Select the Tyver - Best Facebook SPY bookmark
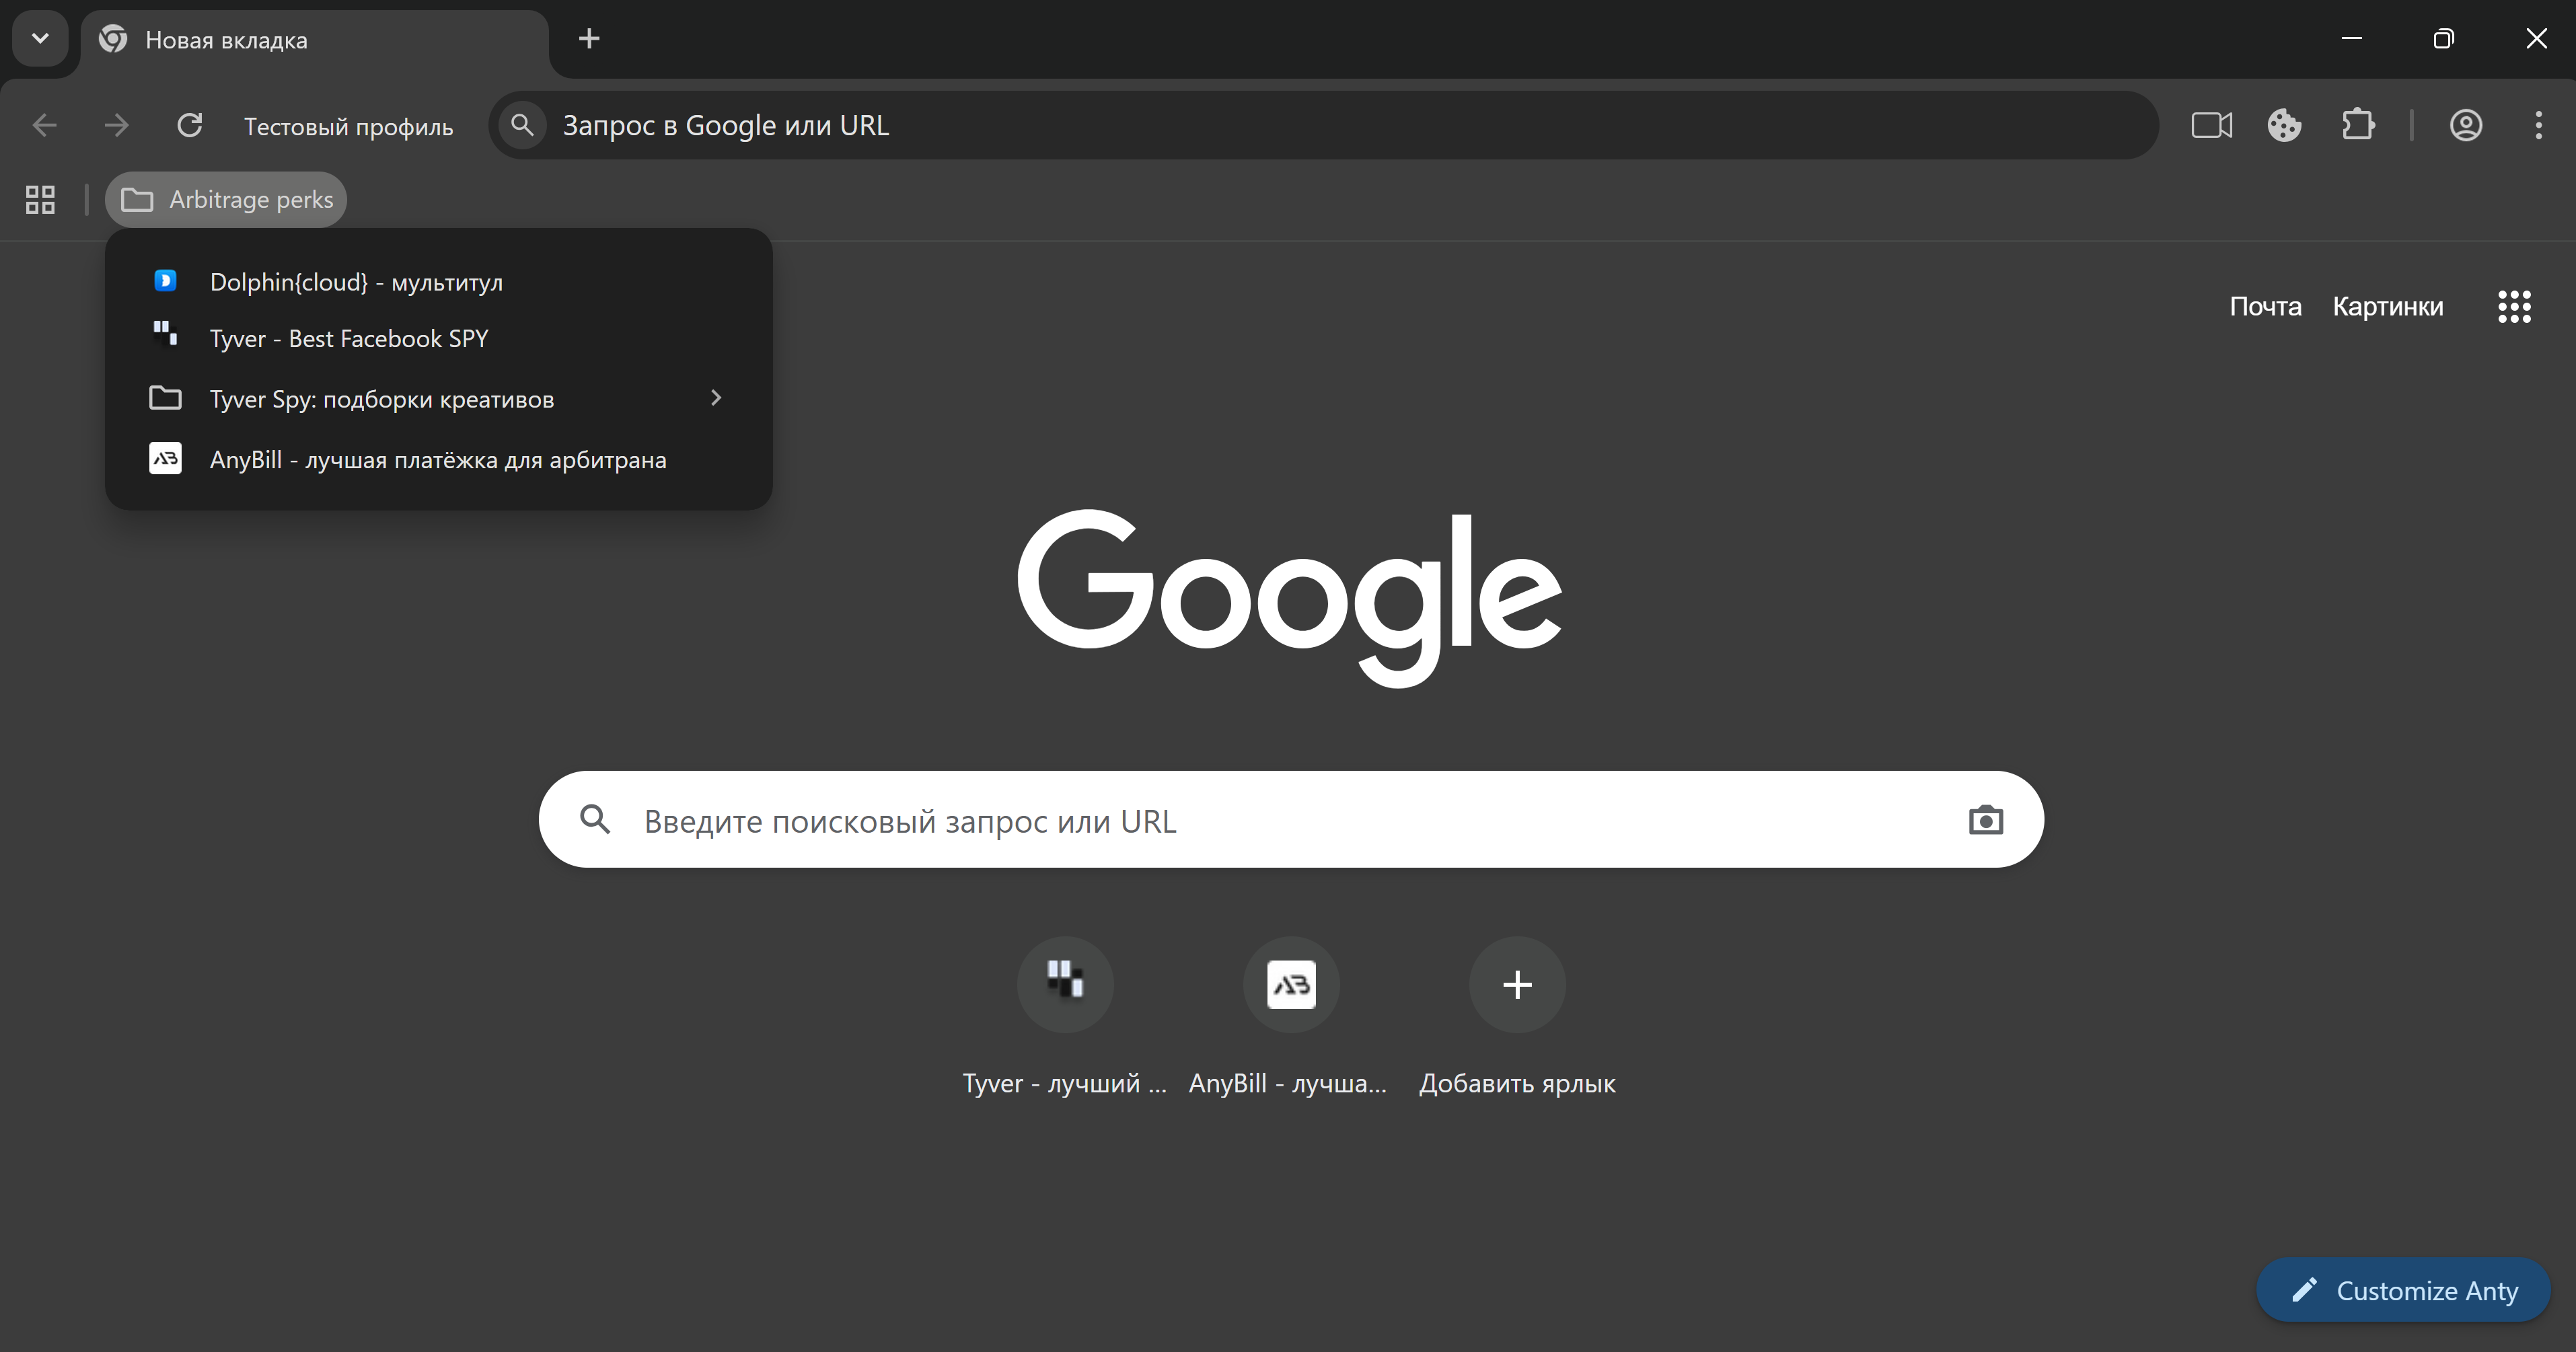The width and height of the screenshot is (2576, 1352). click(x=348, y=339)
